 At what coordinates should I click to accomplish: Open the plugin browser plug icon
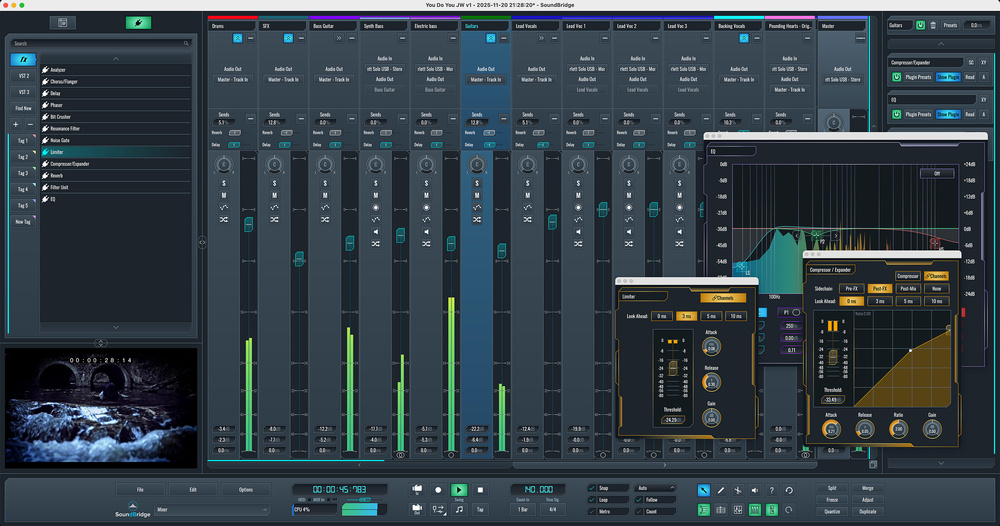(139, 22)
